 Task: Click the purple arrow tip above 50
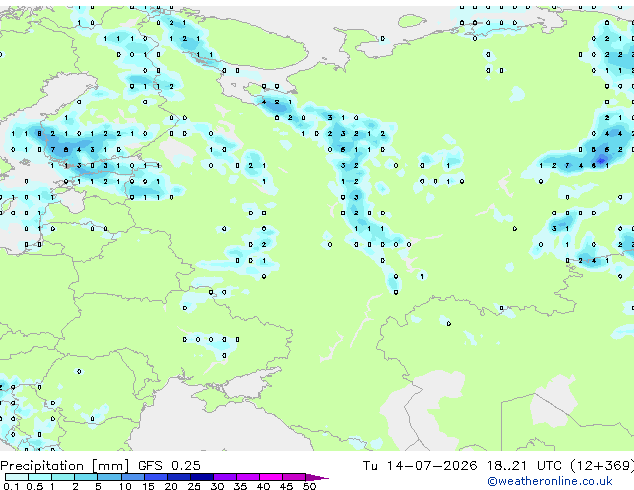coord(317,477)
